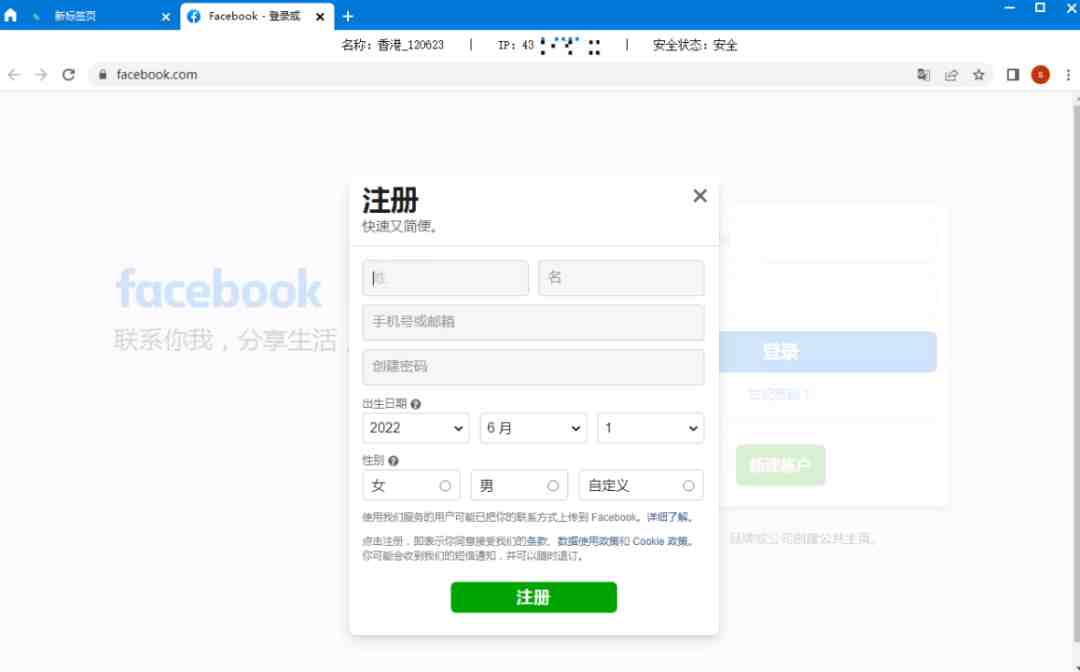Click the 安全状态: 安全 status text
Screen dimensions: 1080x672
tap(695, 45)
